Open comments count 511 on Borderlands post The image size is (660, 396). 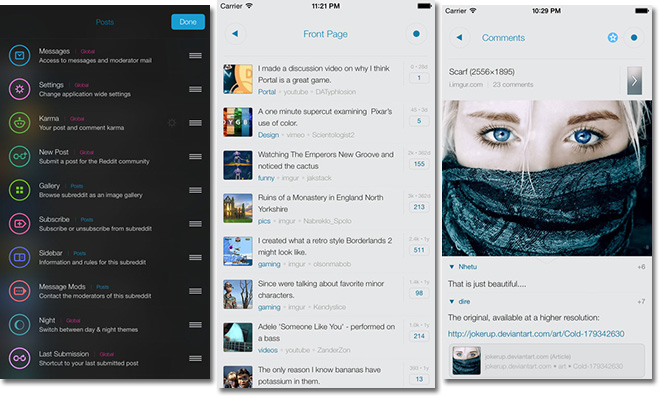click(x=419, y=250)
